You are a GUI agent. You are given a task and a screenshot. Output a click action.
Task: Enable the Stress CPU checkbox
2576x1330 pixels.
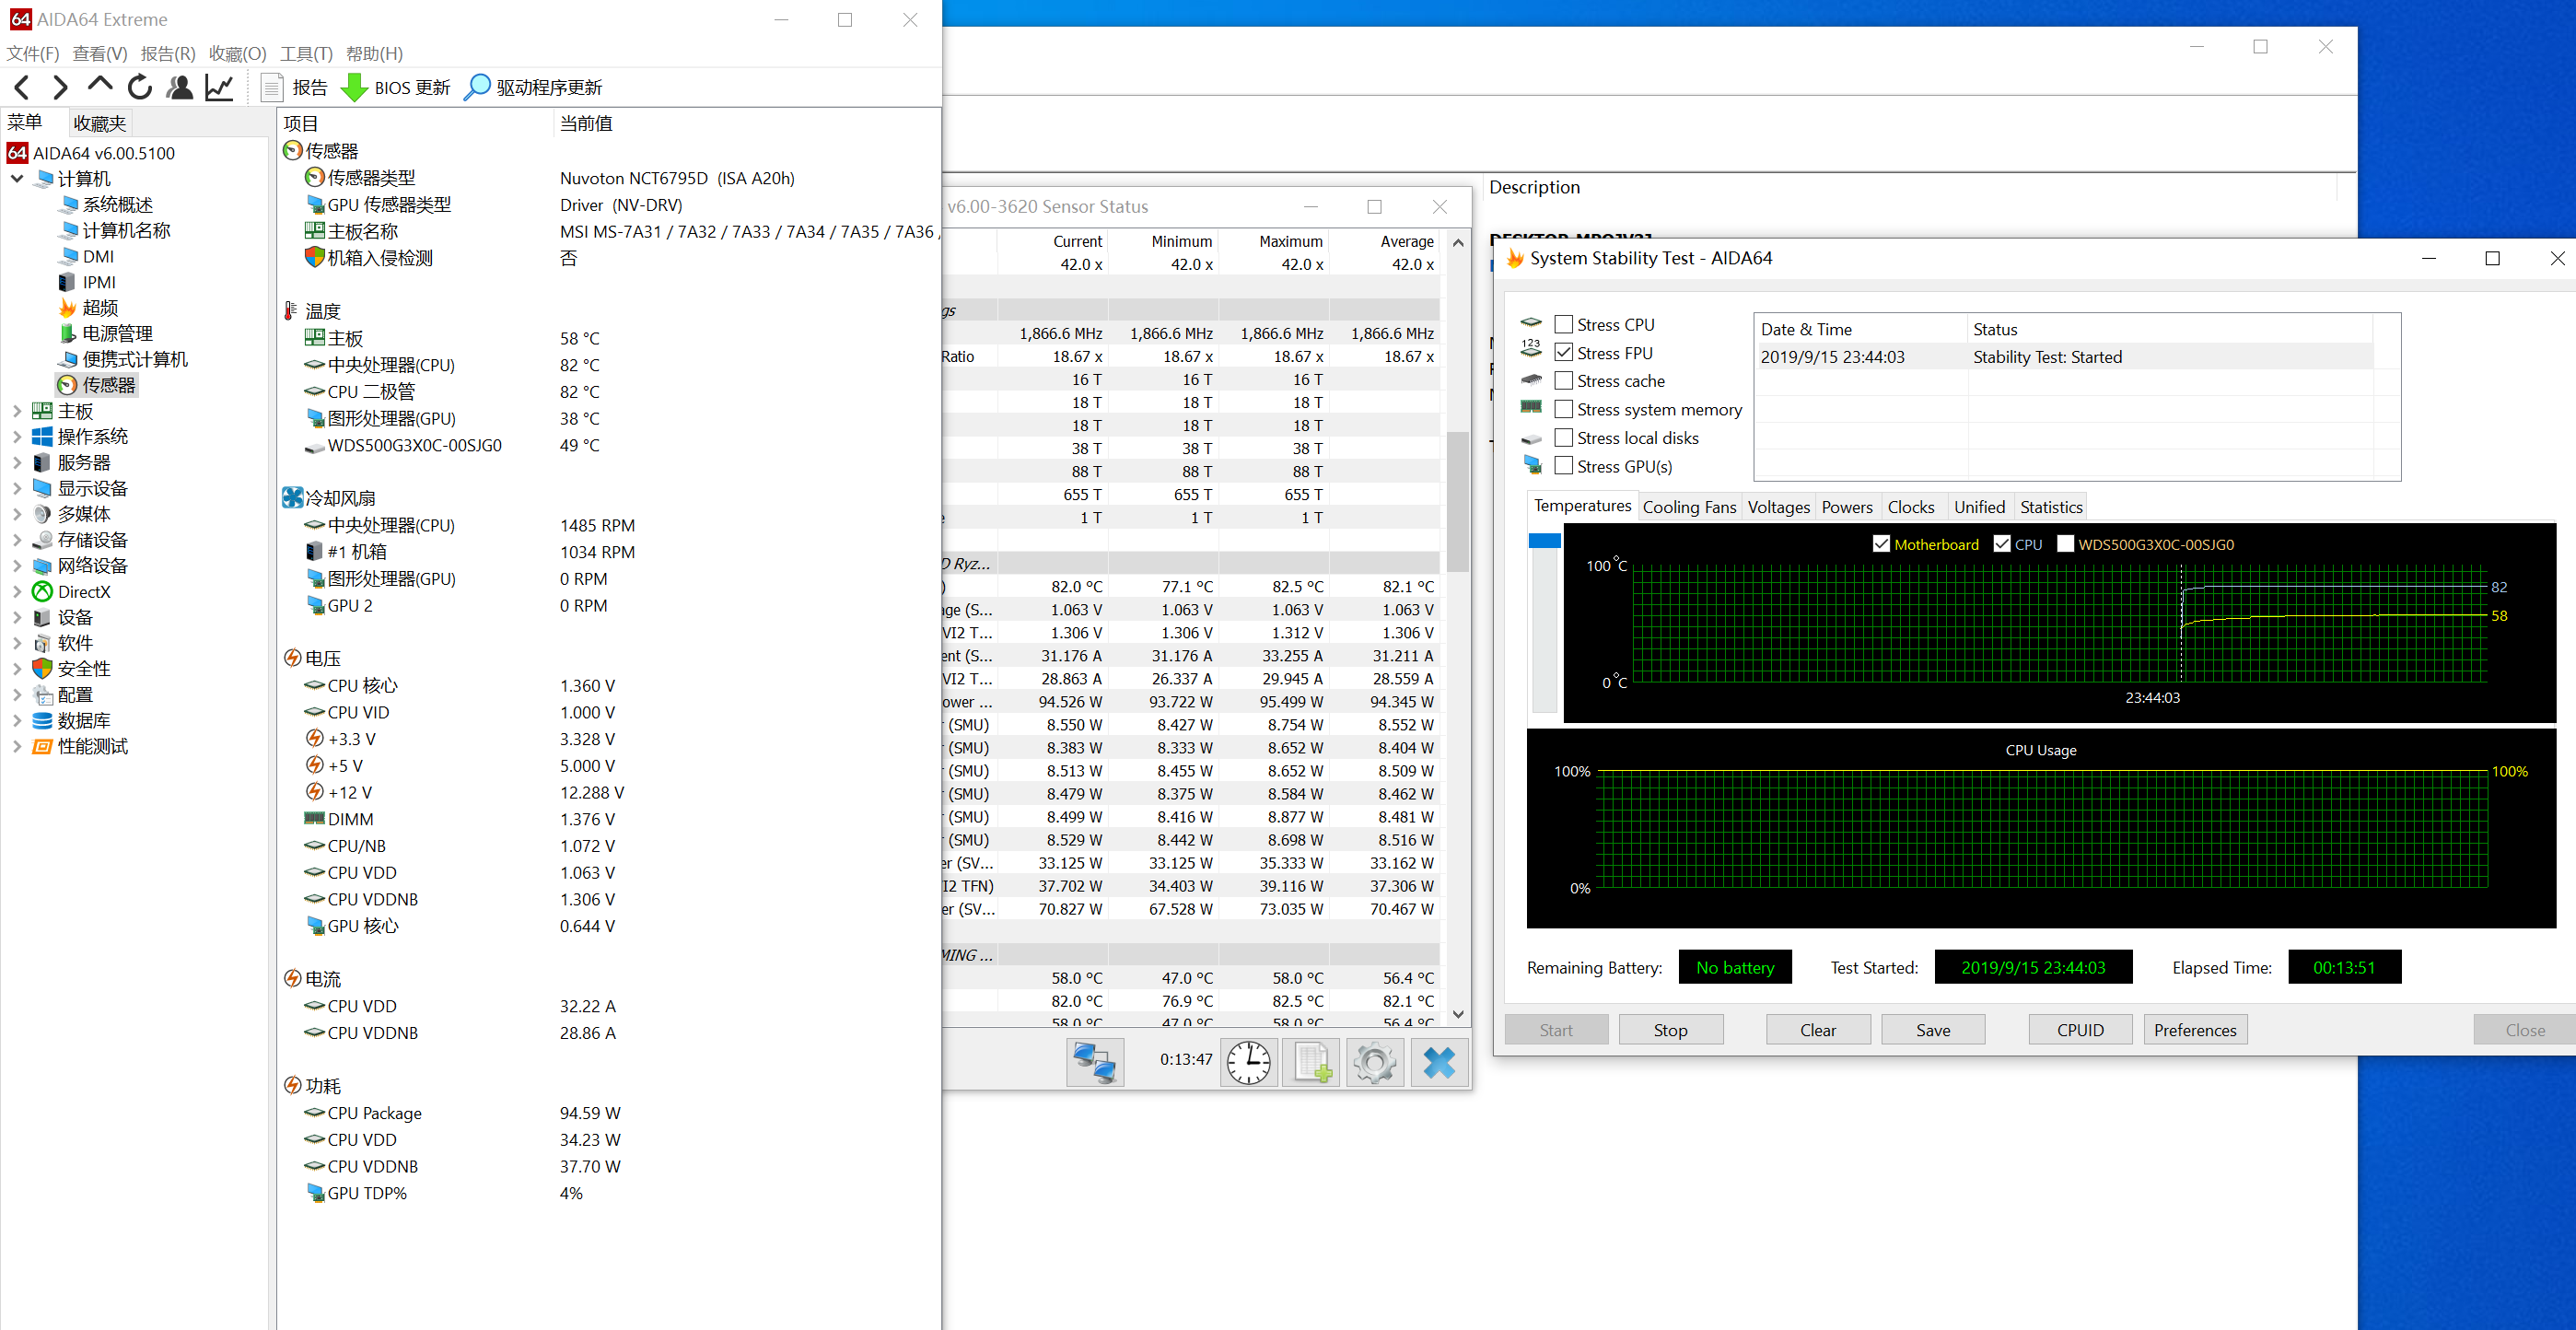tap(1564, 324)
